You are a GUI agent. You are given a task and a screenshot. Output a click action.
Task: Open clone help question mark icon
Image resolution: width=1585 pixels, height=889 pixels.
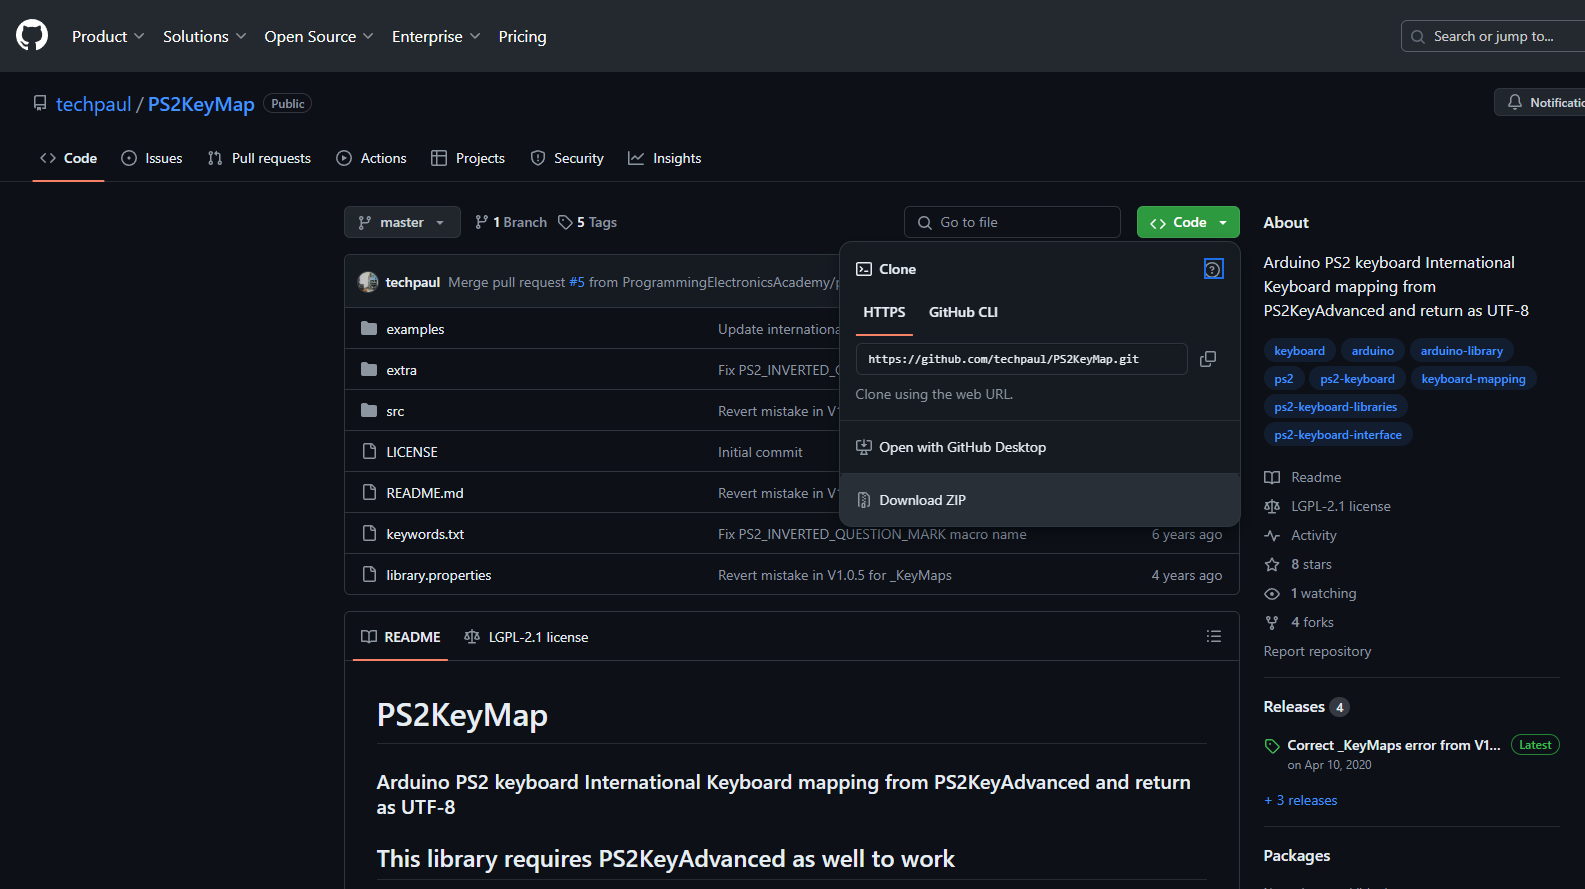[x=1213, y=269]
